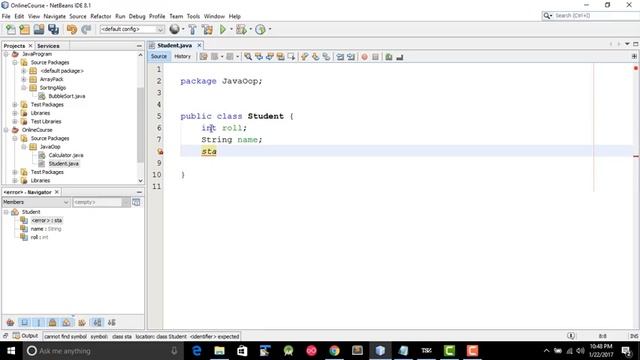Switch to the Source view button
Viewport: 640px width, 360px height.
point(159,56)
